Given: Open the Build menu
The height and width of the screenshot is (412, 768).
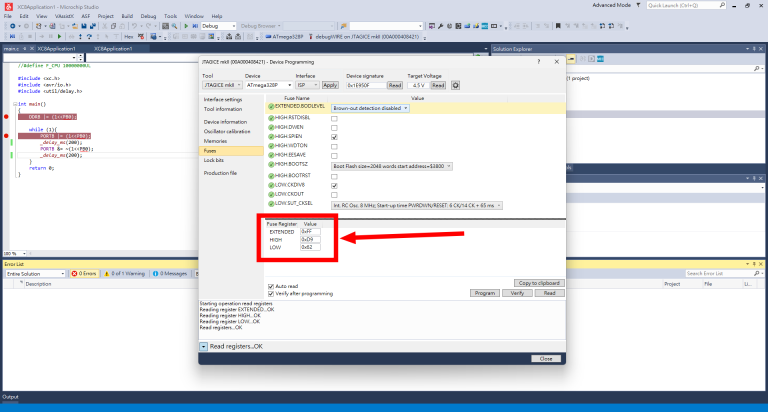Looking at the screenshot, I should [127, 16].
